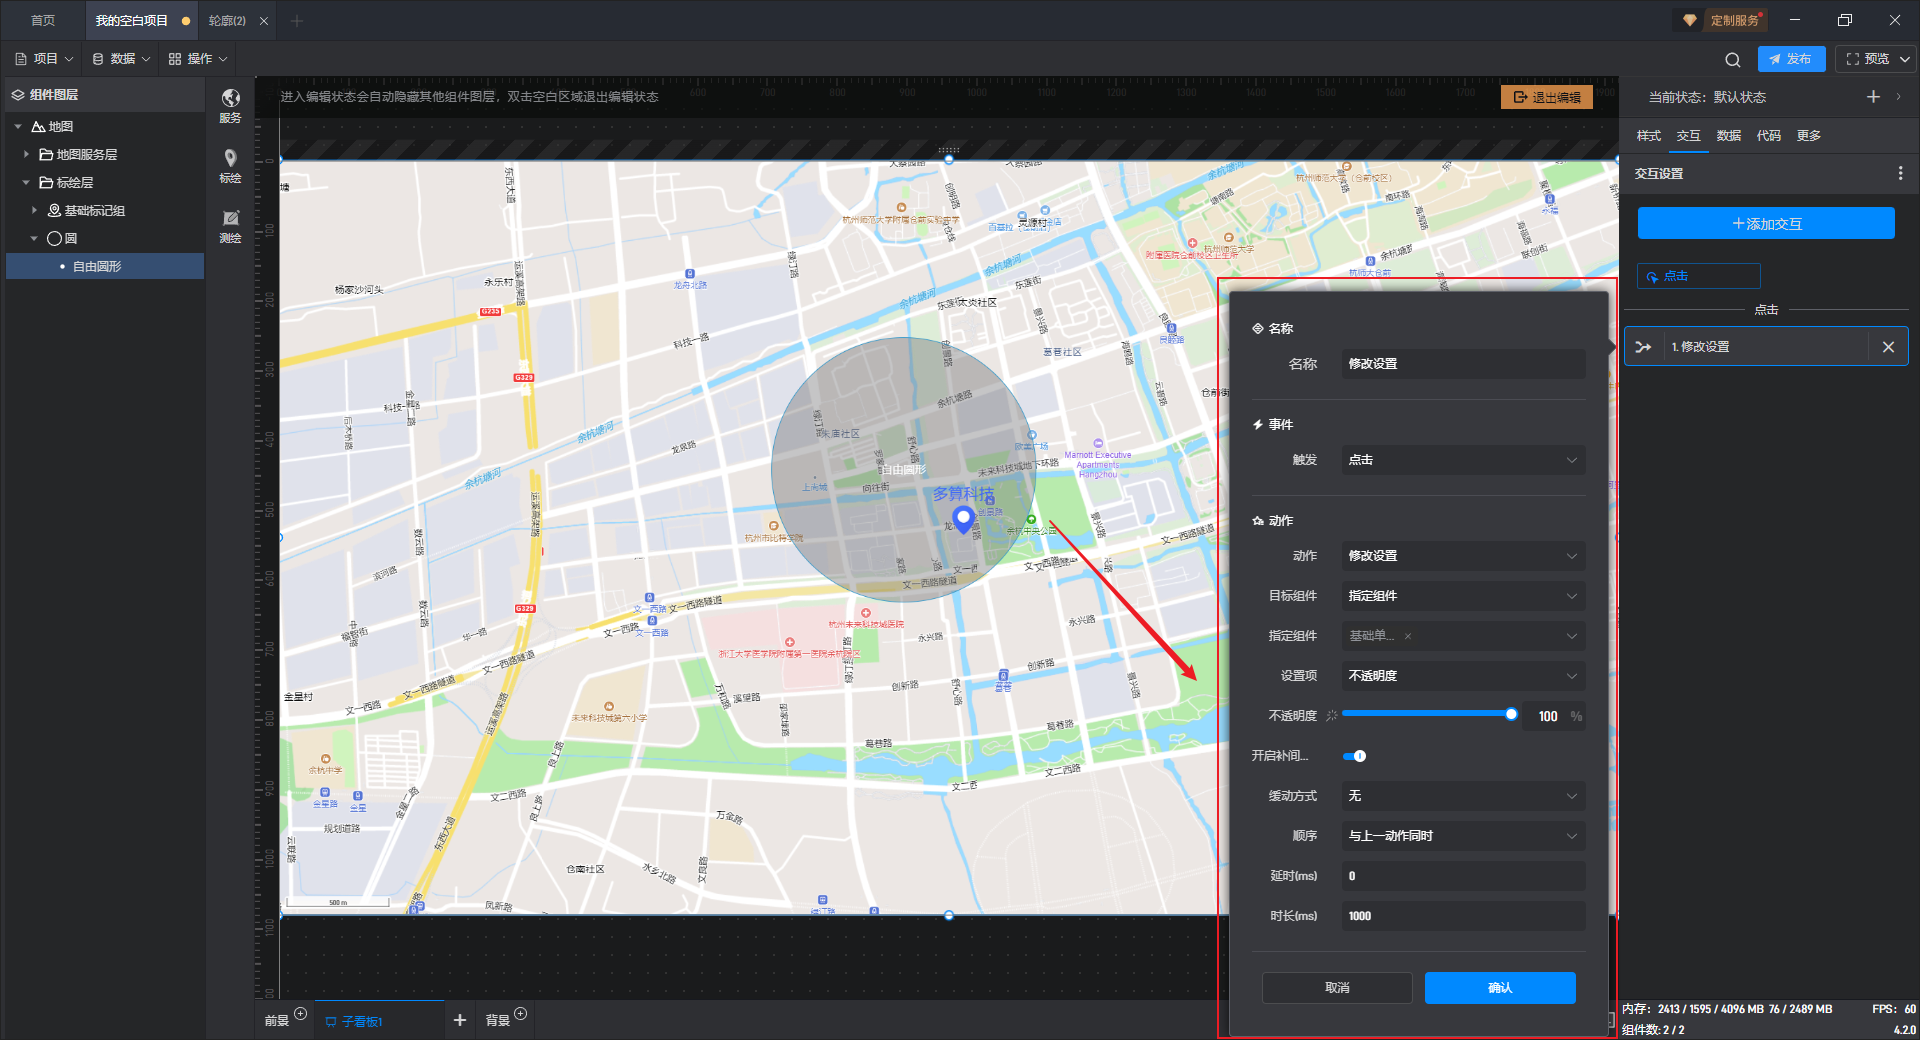Open the 指定组件 dropdown

click(x=1463, y=636)
